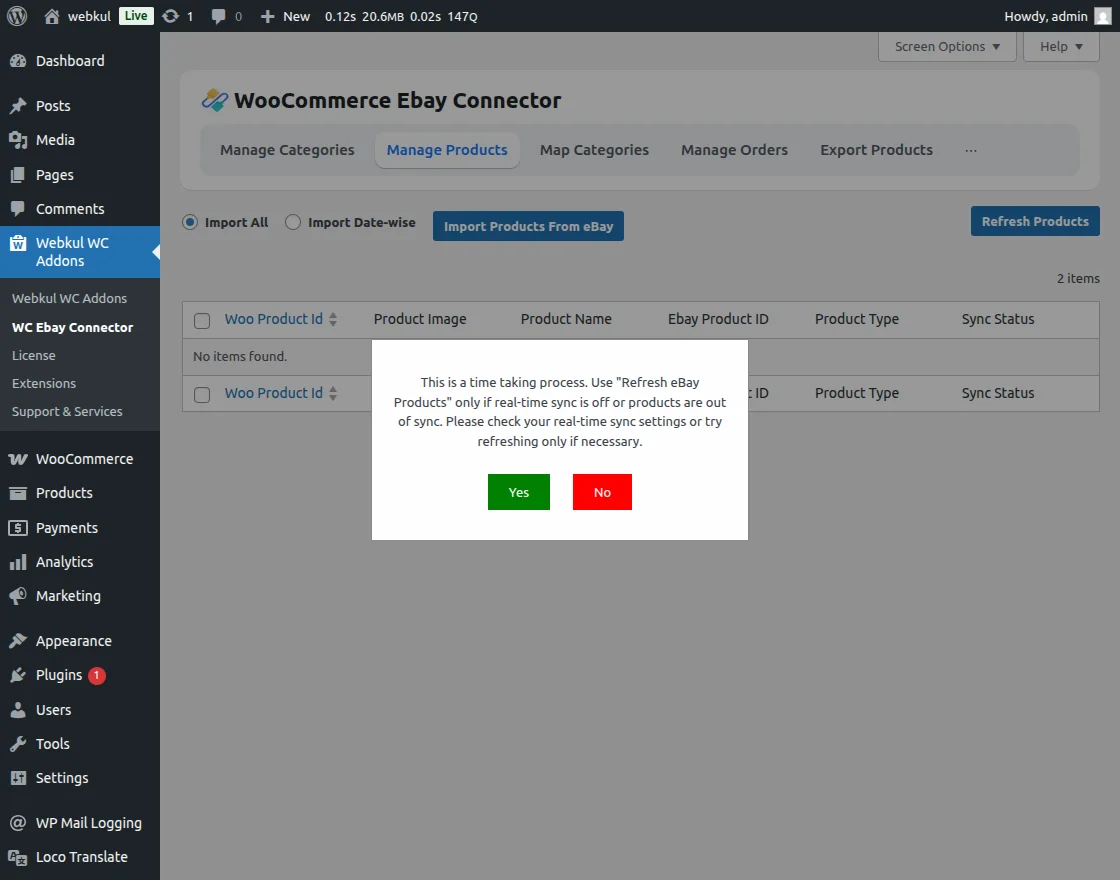The height and width of the screenshot is (880, 1120).
Task: Click the Sync Status column header
Action: (x=998, y=319)
